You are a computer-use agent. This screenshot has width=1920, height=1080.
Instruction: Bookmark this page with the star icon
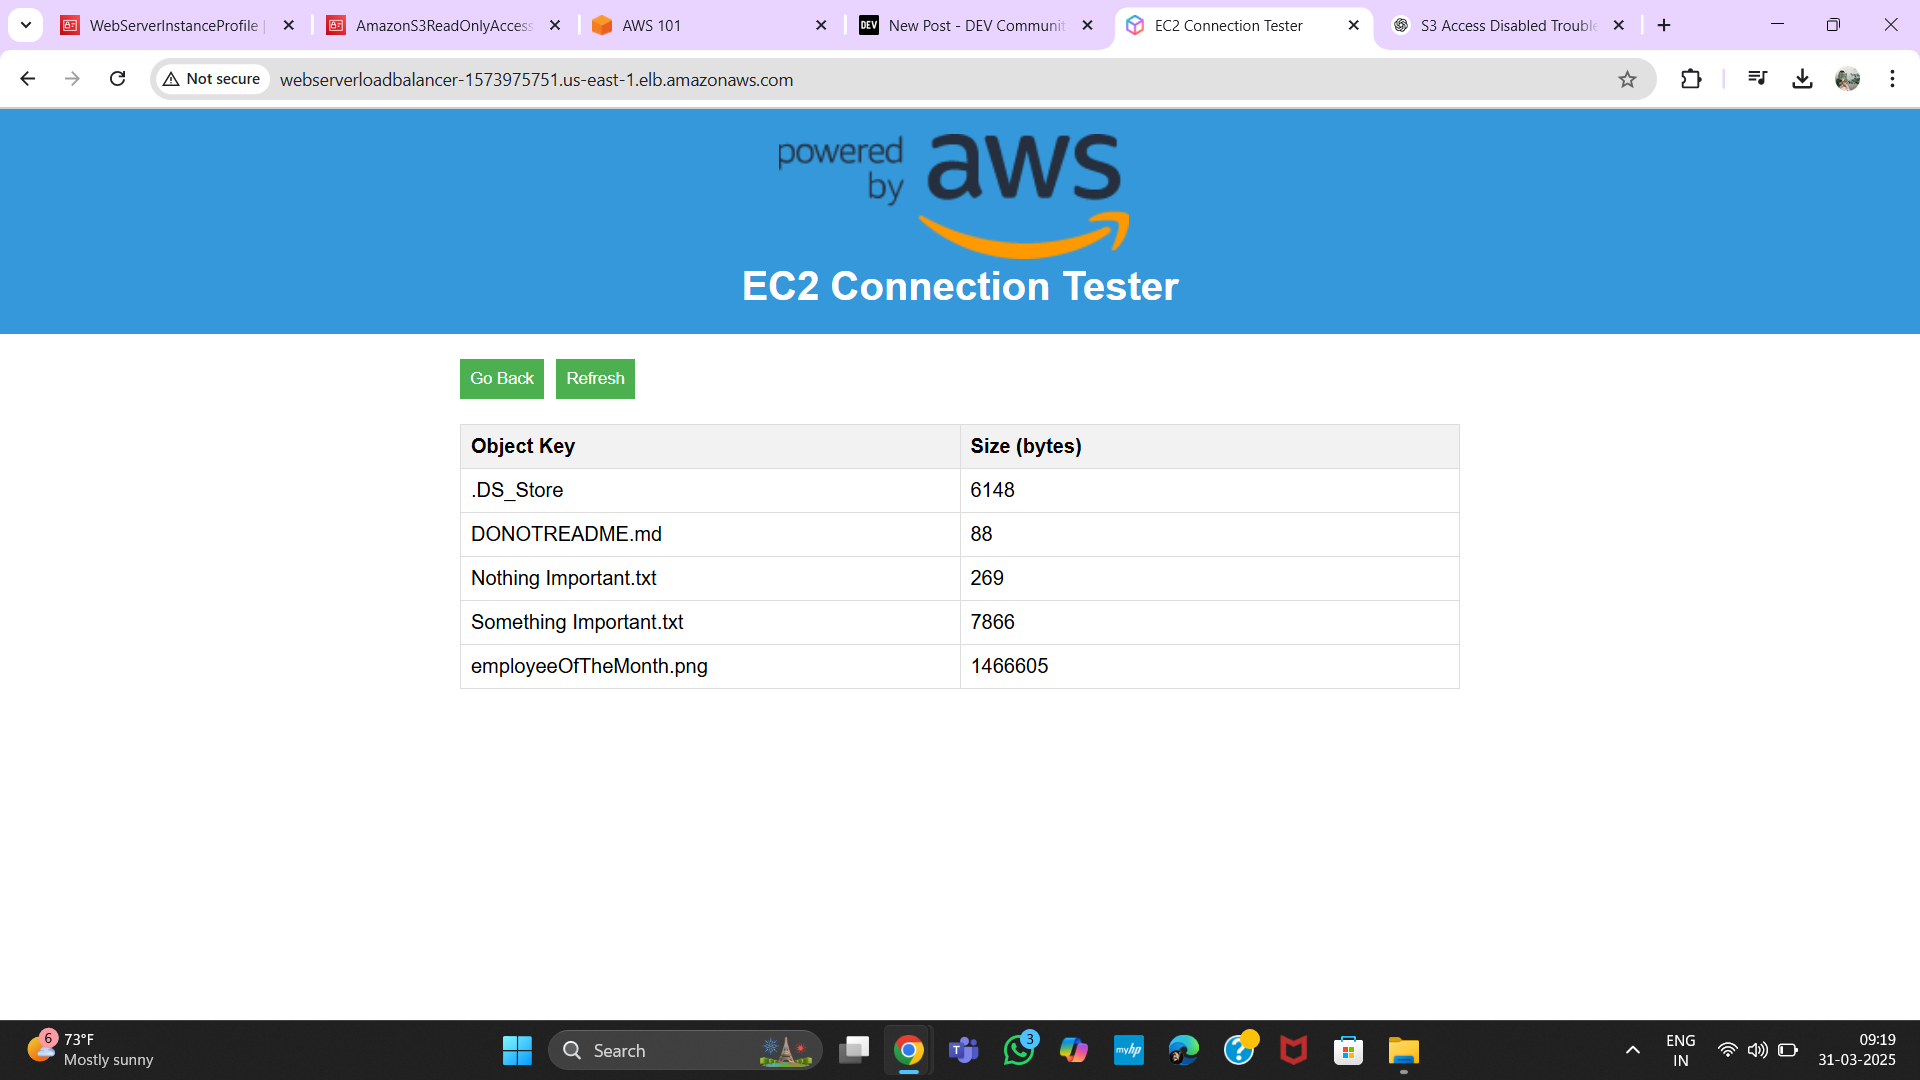(x=1627, y=79)
